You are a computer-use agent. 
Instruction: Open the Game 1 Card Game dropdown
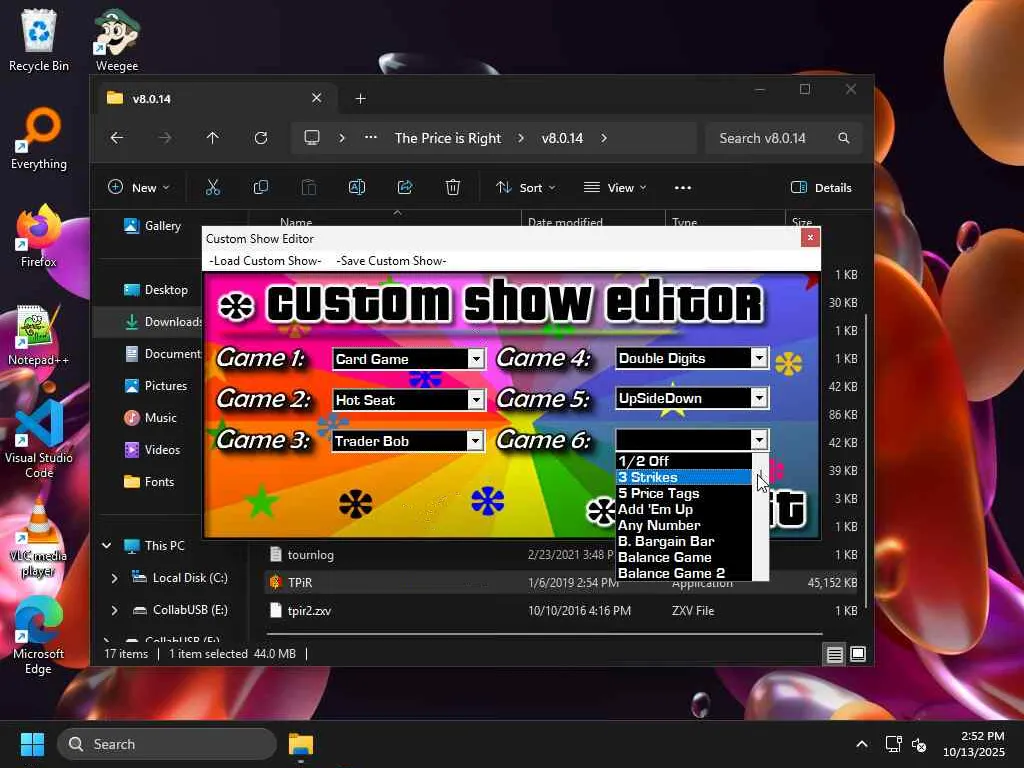pyautogui.click(x=476, y=359)
